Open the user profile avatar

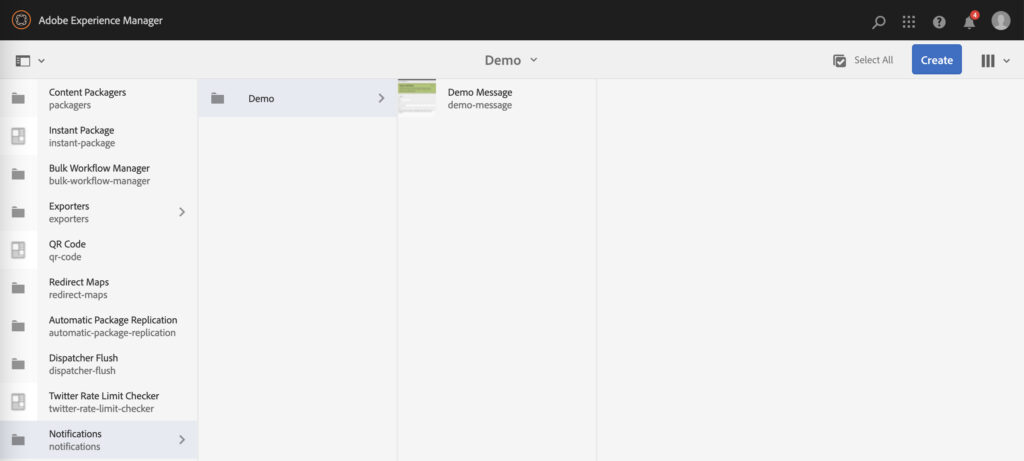click(1000, 21)
